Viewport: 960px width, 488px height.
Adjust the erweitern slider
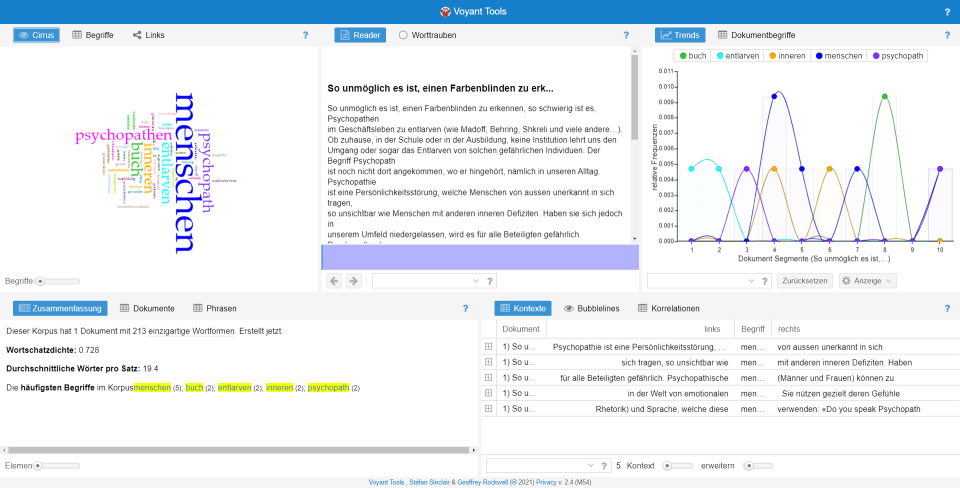click(757, 466)
